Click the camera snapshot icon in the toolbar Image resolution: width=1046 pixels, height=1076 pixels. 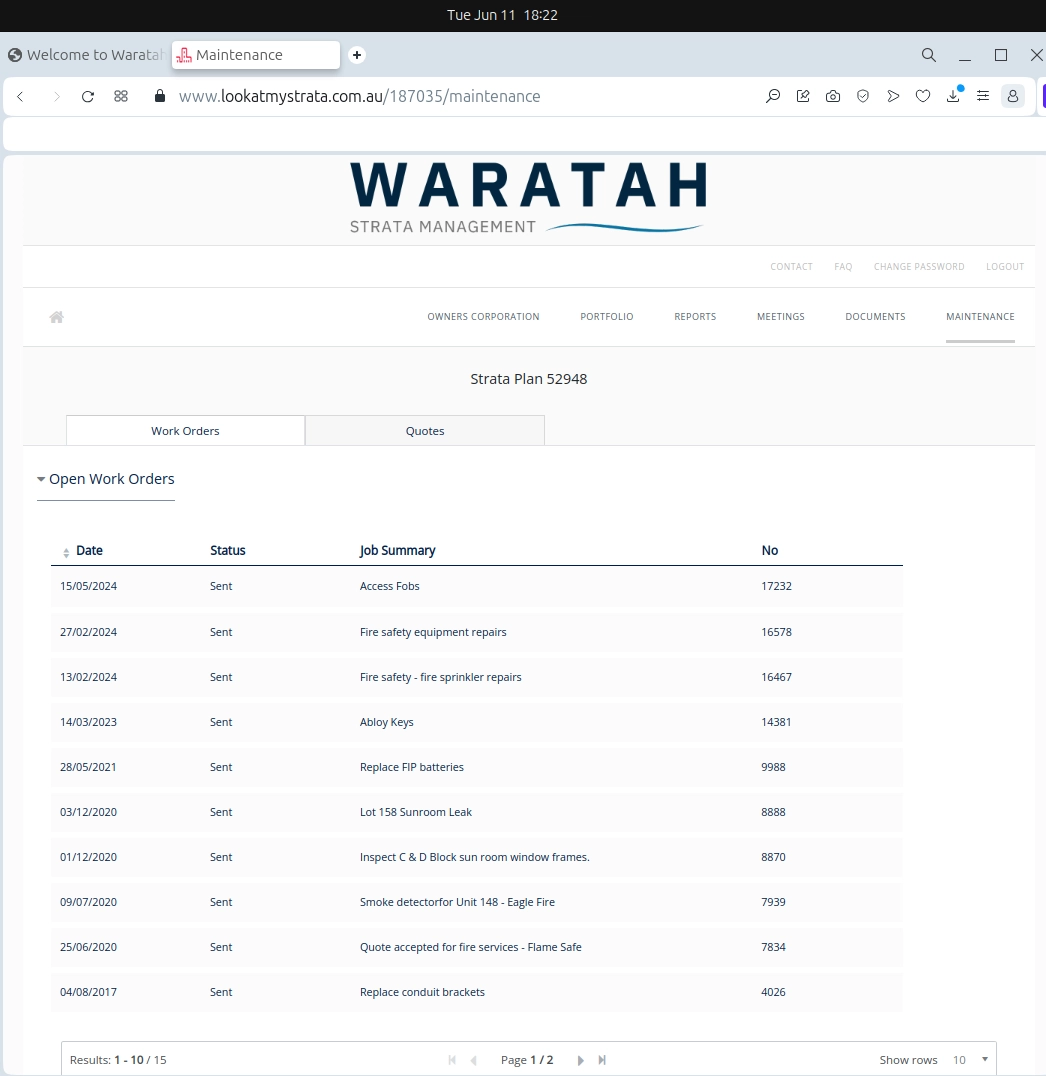pos(833,97)
